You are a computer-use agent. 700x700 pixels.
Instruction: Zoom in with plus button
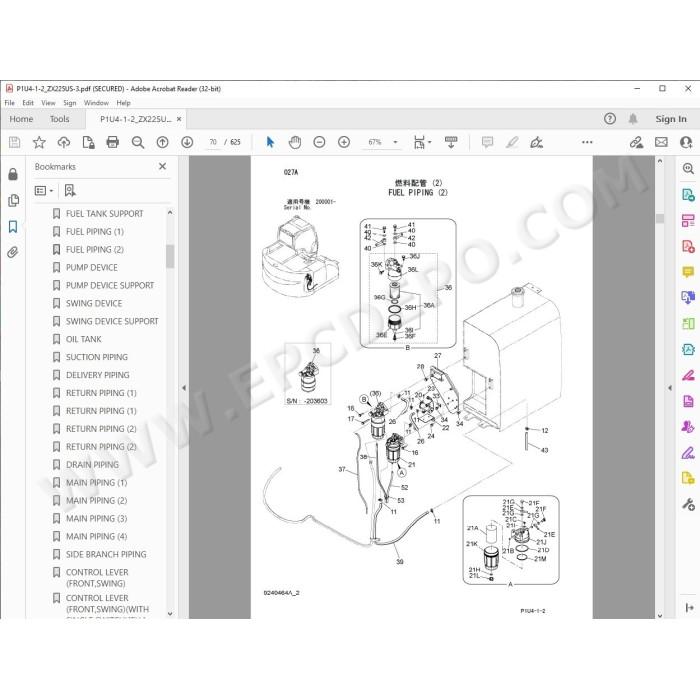coord(344,142)
